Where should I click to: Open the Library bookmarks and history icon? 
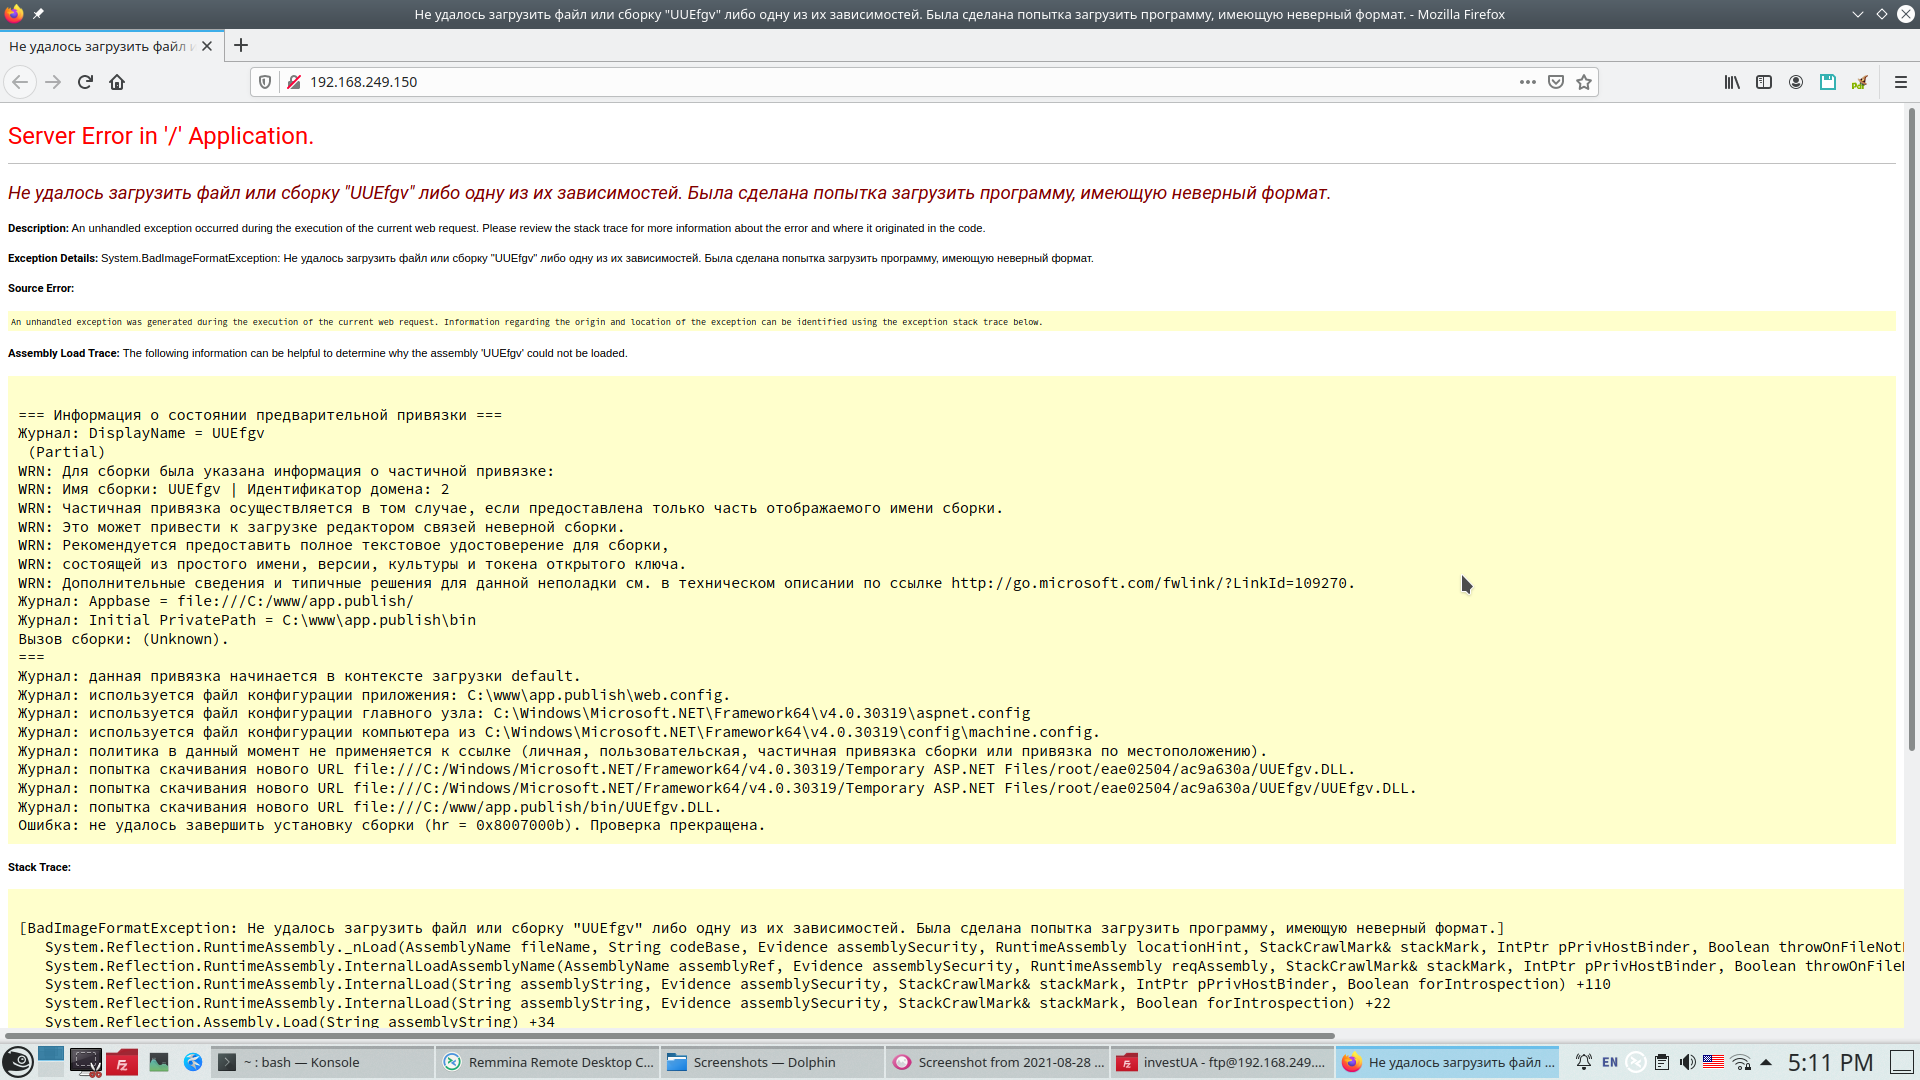coord(1732,82)
